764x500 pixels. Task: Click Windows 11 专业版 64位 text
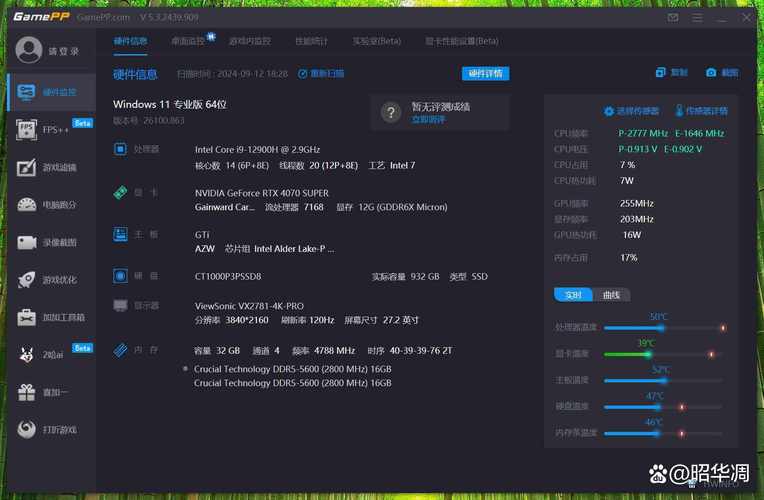tap(170, 104)
